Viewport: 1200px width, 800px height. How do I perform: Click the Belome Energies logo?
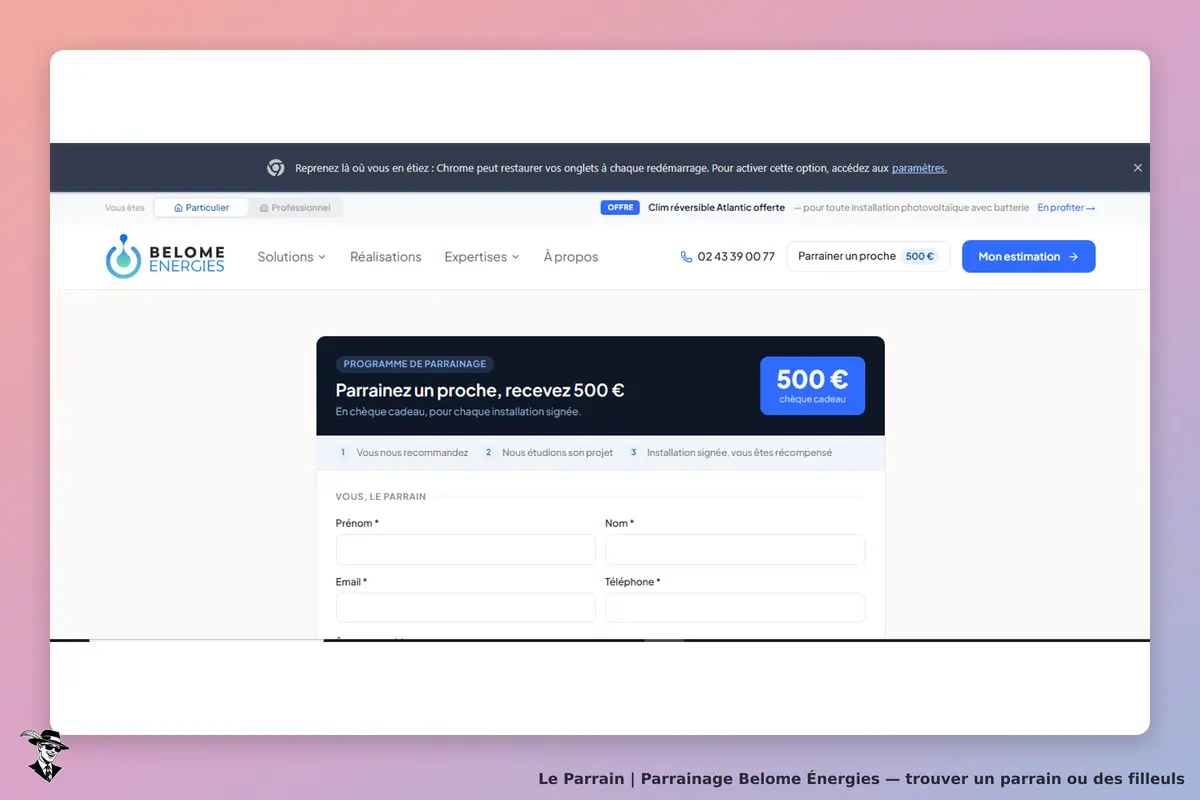(165, 256)
